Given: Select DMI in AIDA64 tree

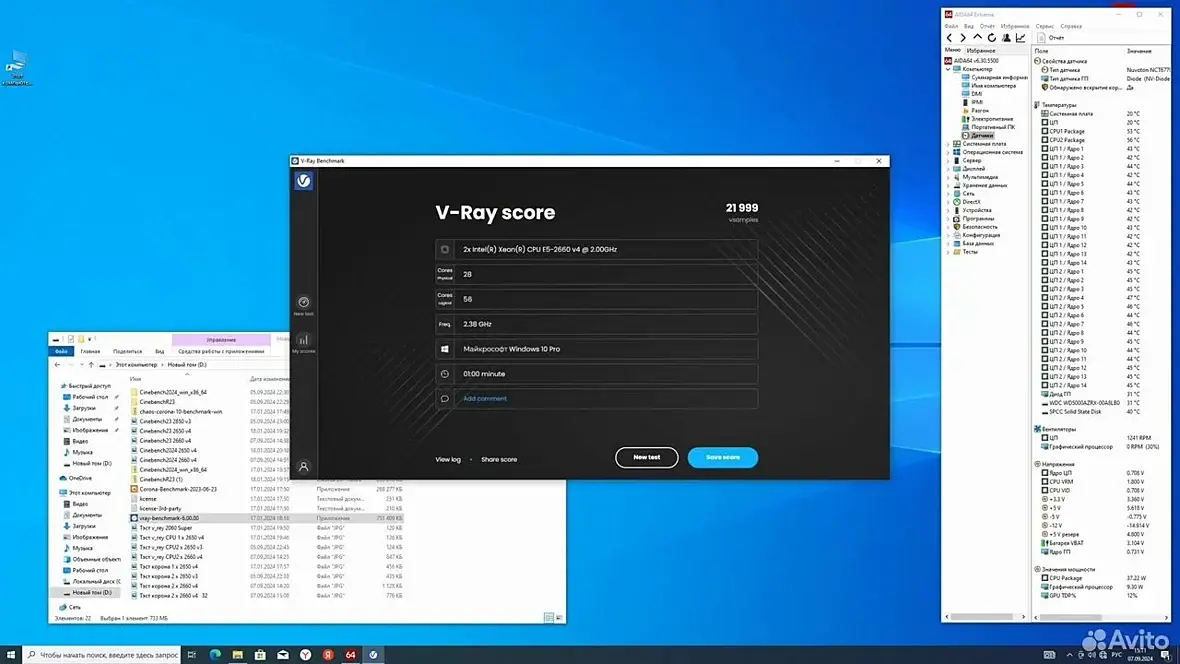Looking at the screenshot, I should tap(976, 94).
